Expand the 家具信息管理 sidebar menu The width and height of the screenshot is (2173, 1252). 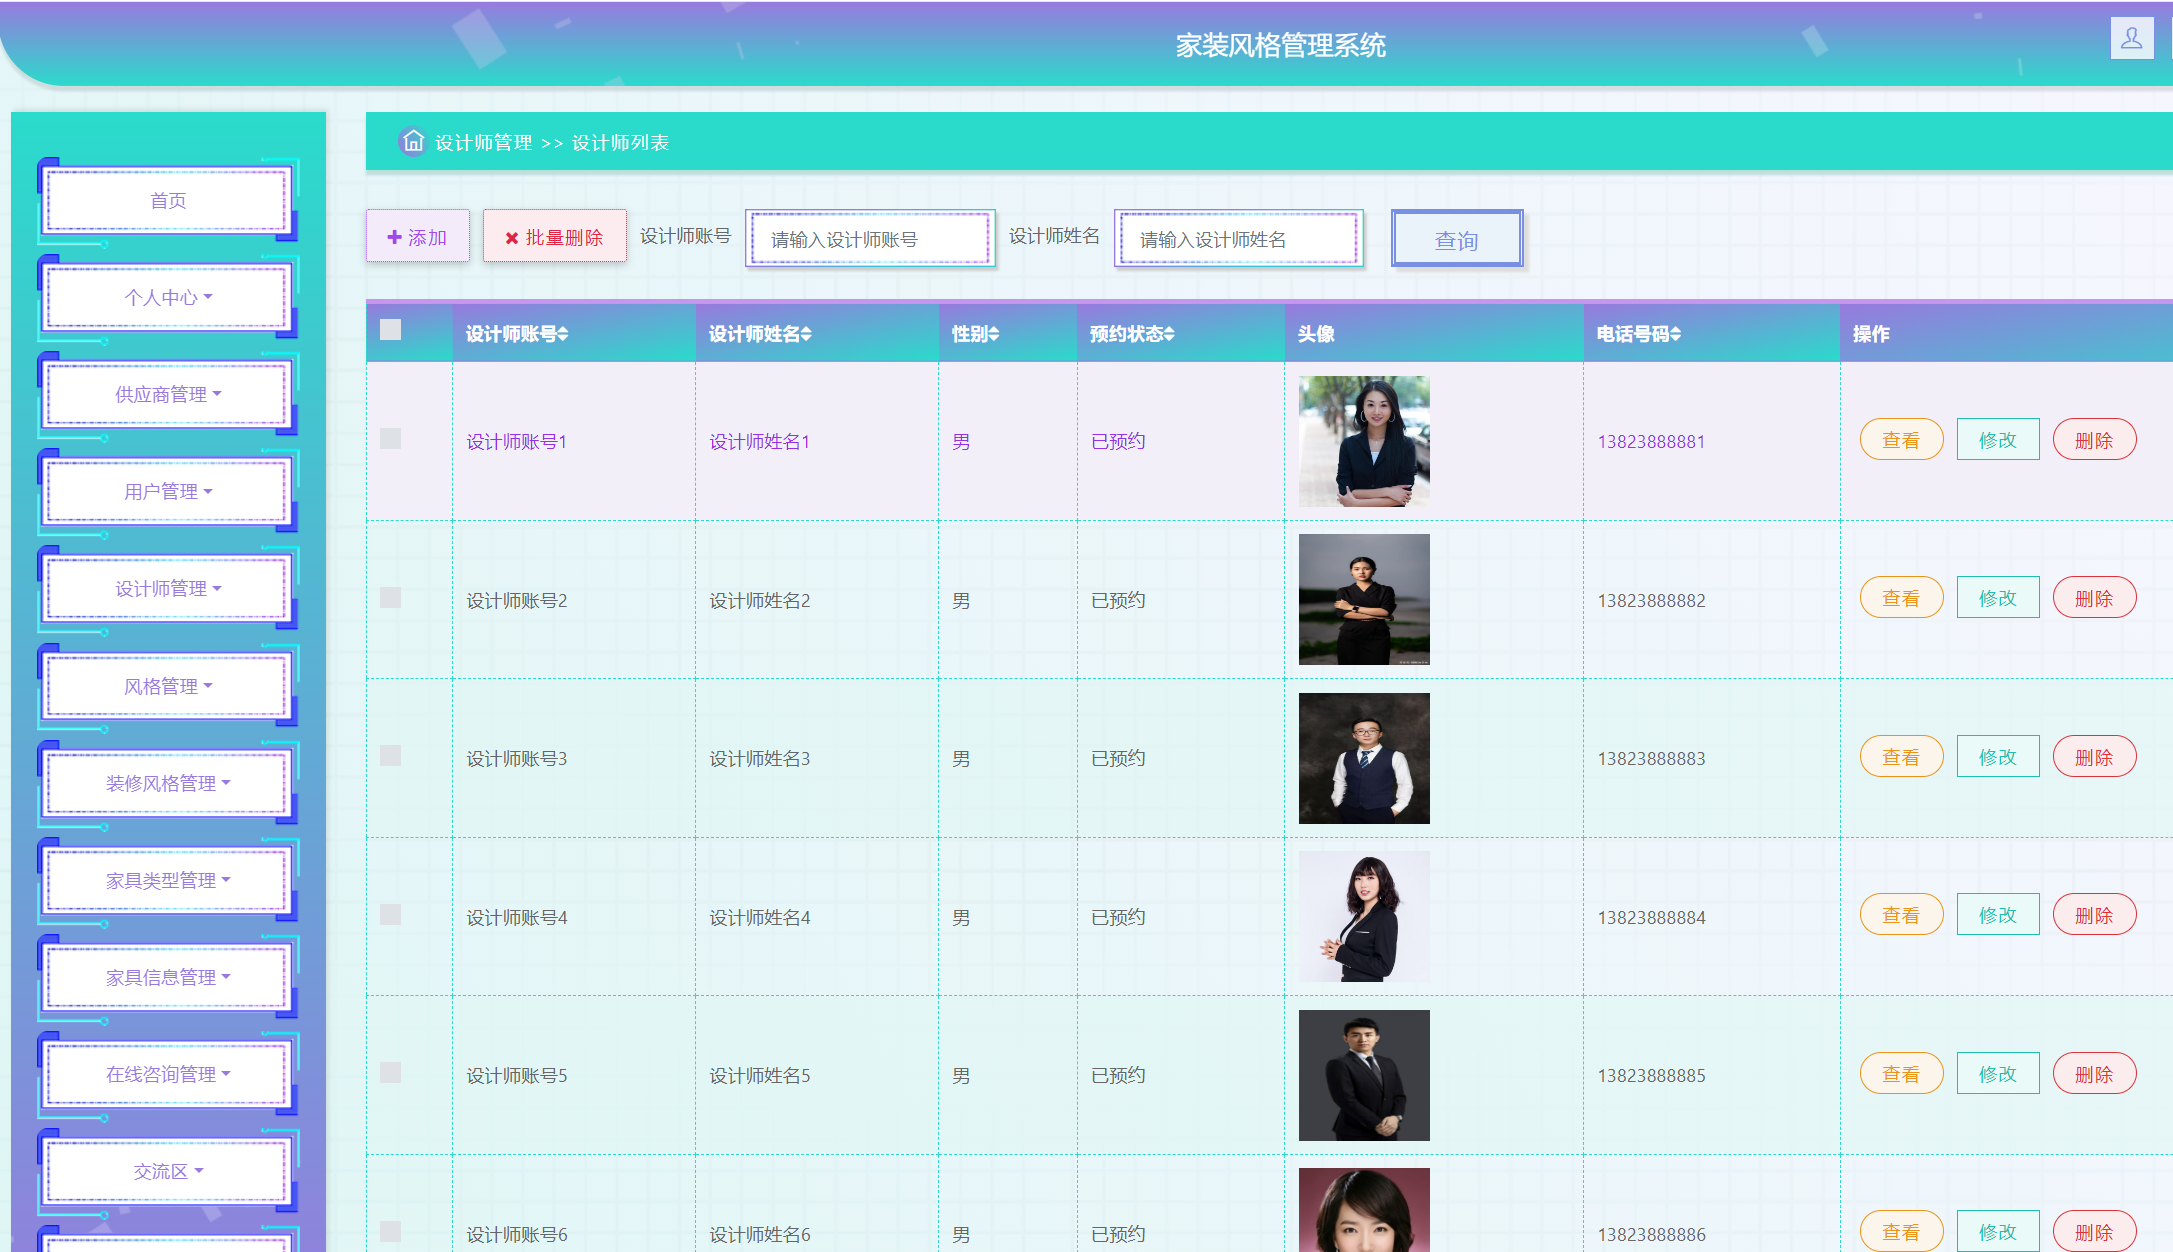tap(168, 978)
